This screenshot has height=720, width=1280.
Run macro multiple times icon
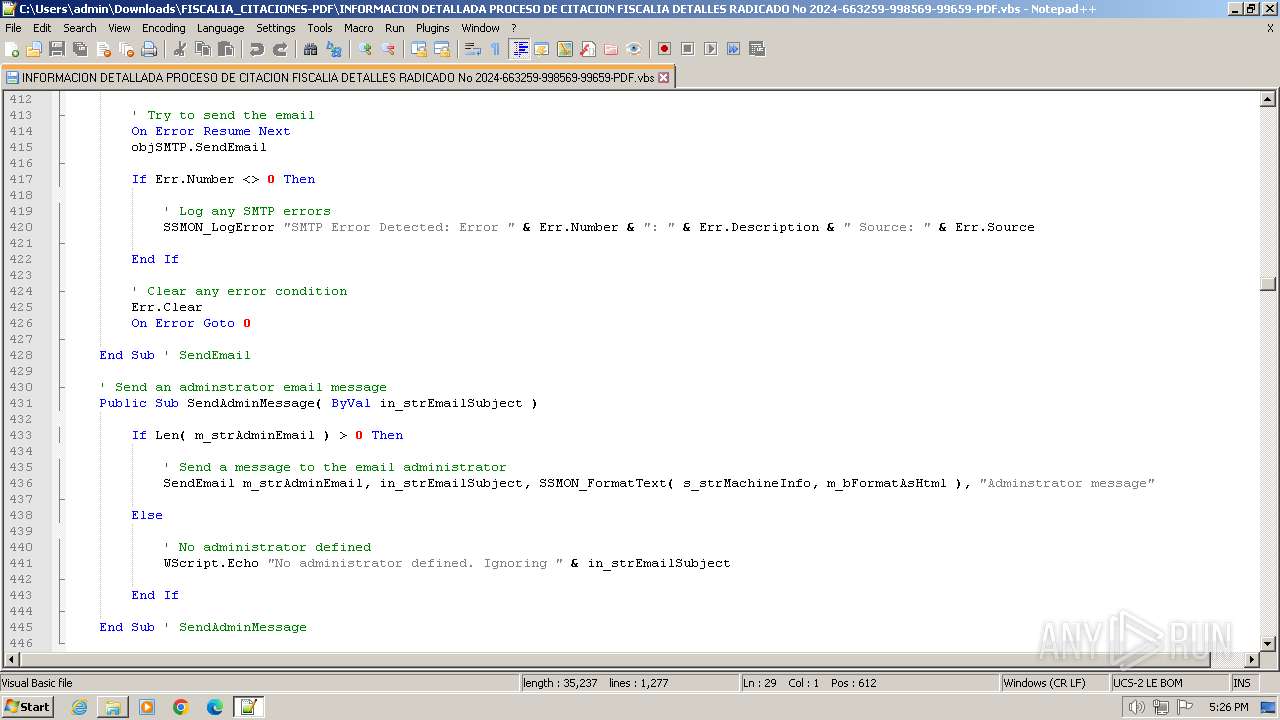pos(733,49)
